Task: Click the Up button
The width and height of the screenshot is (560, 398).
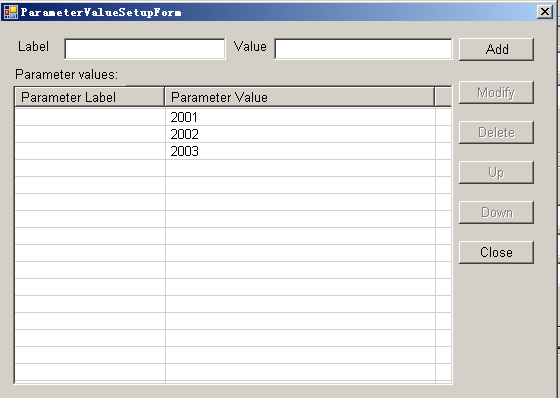Action: click(x=496, y=173)
